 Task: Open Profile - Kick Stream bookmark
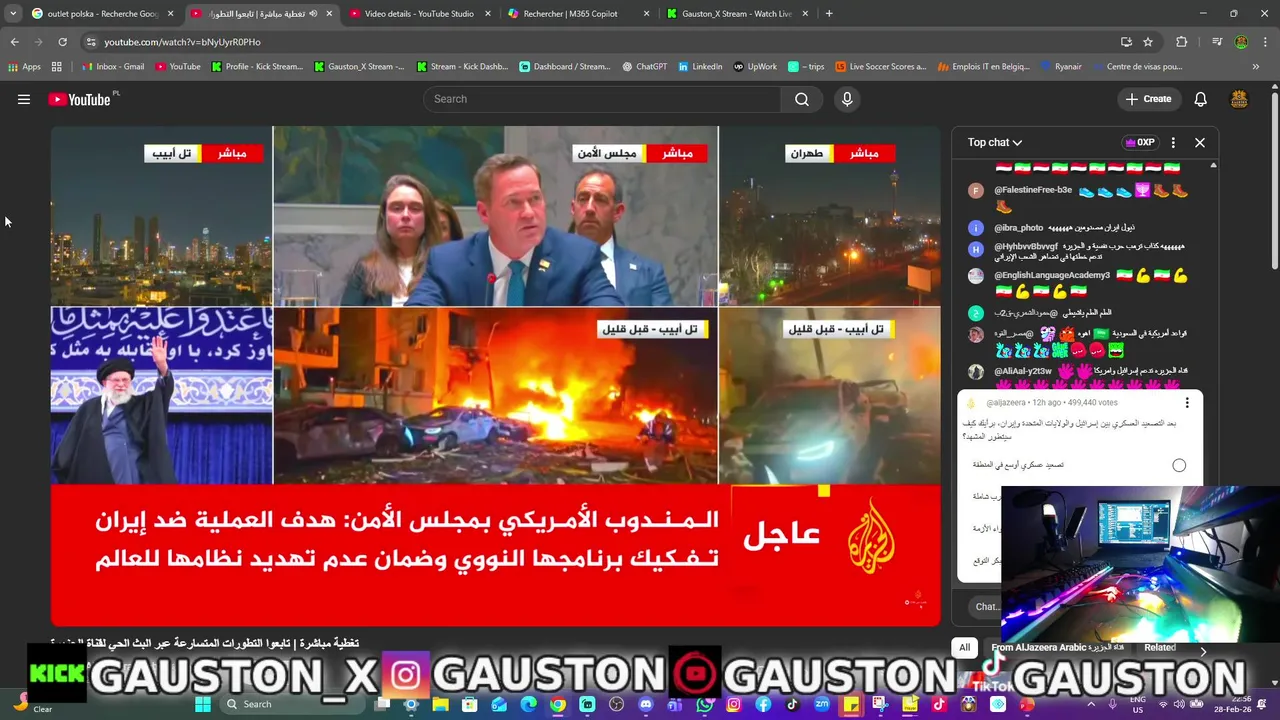256,67
